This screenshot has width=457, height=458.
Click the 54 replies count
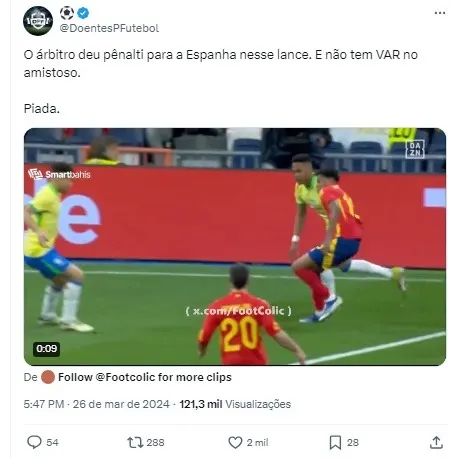point(52,442)
